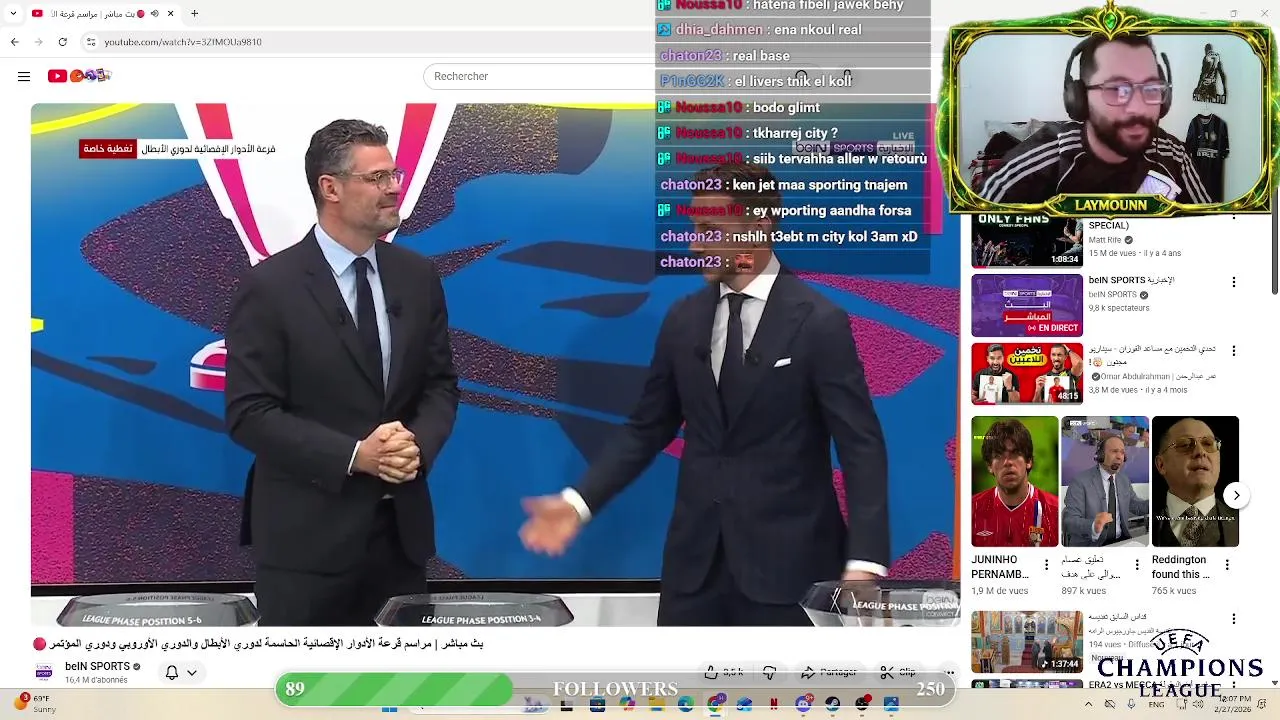Share the video using Partager
Image resolution: width=1280 pixels, height=720 pixels.
(827, 672)
